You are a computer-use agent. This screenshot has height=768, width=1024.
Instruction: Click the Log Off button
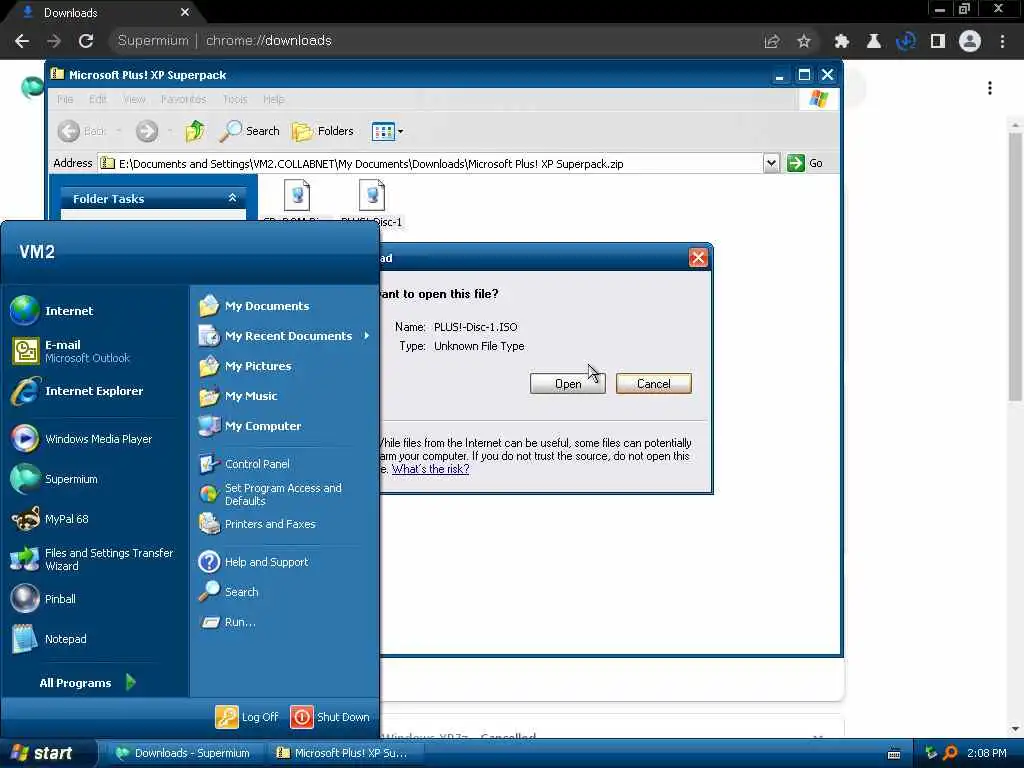247,717
